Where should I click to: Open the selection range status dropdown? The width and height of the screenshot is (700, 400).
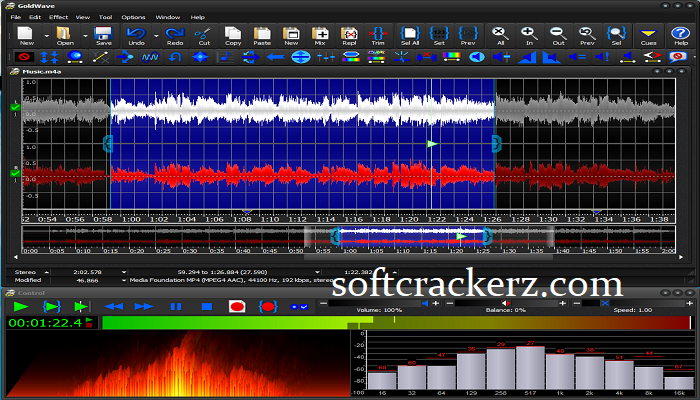[317, 272]
